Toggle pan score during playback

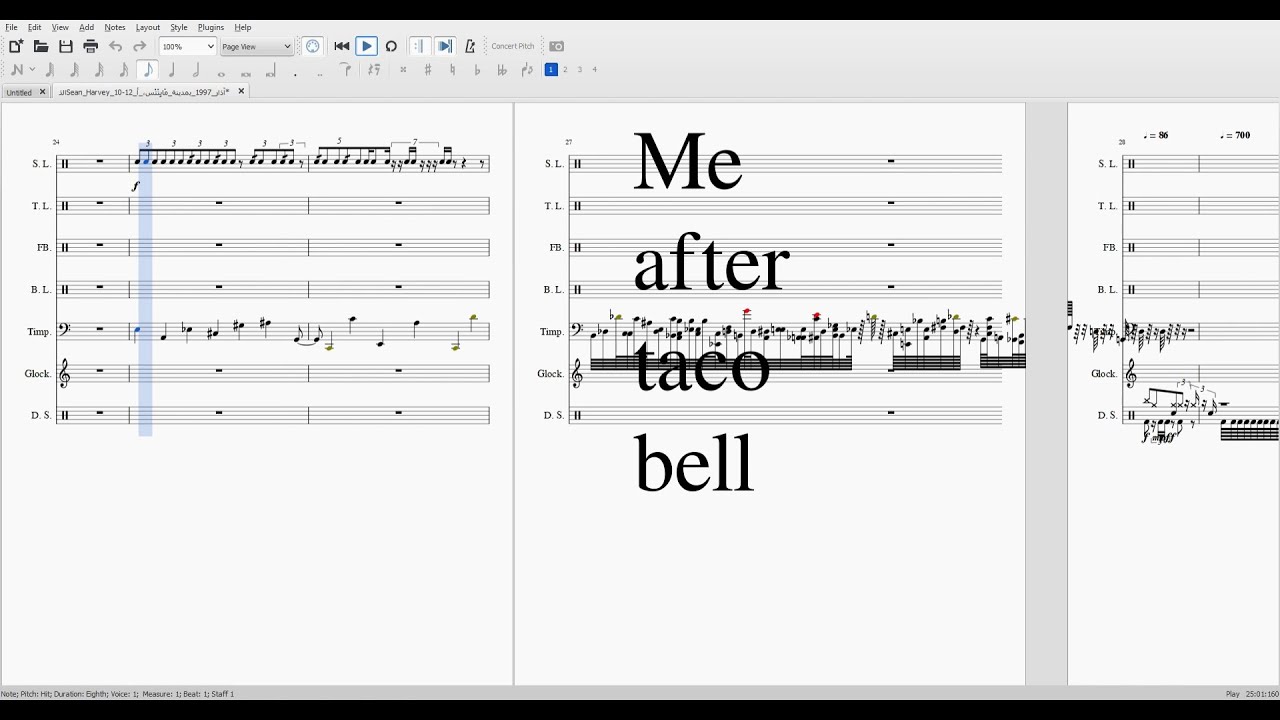(445, 46)
